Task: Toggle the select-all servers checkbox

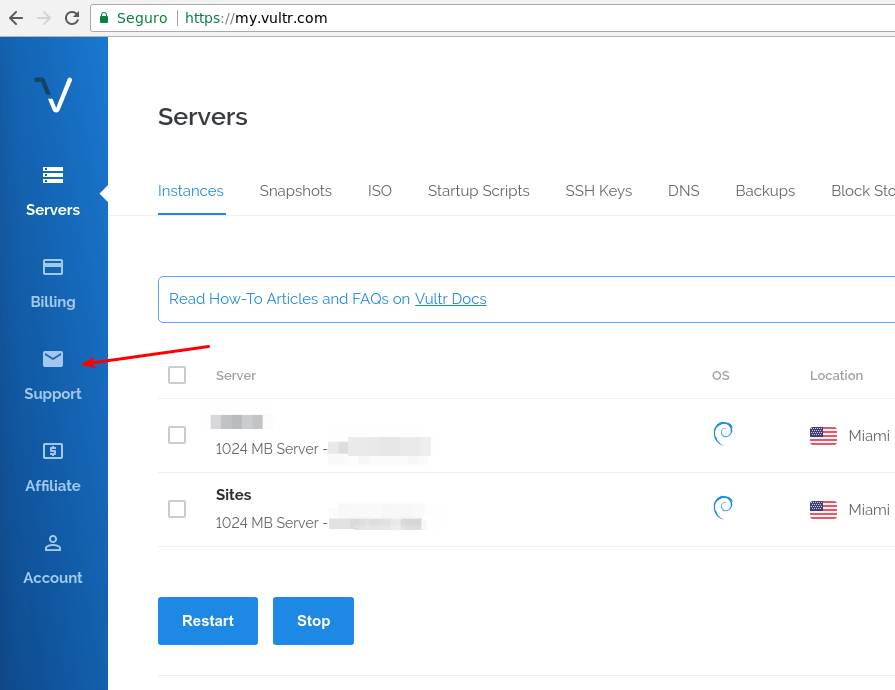Action: point(177,375)
